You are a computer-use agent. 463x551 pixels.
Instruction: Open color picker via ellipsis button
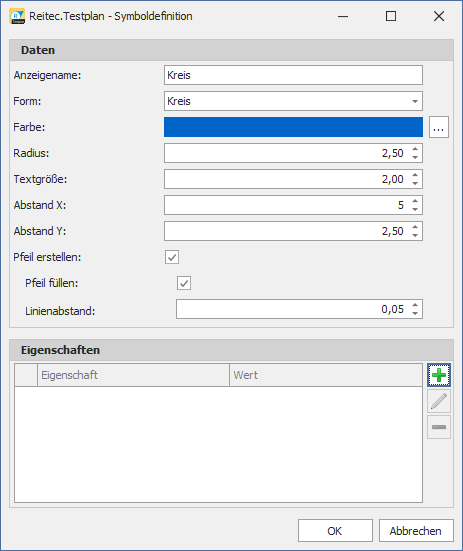[439, 127]
